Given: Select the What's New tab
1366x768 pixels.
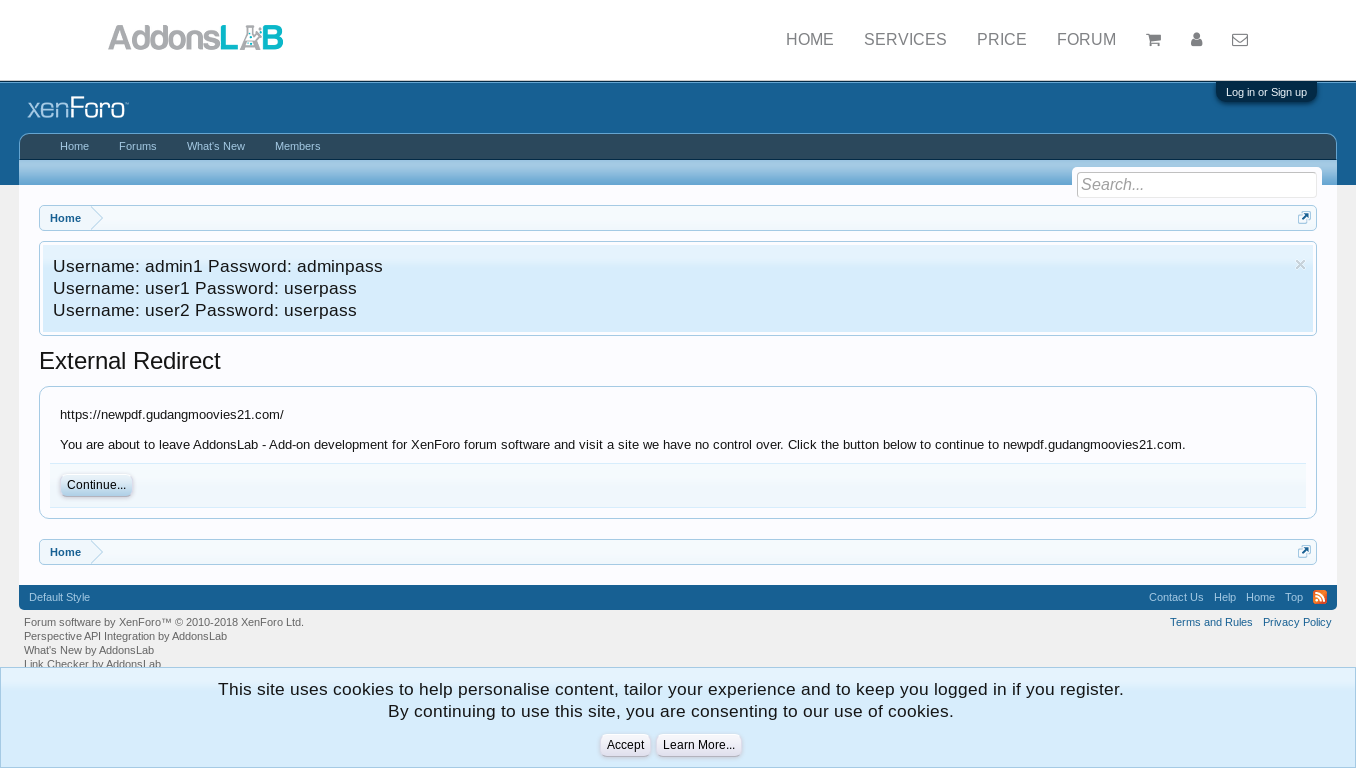Looking at the screenshot, I should tap(216, 146).
